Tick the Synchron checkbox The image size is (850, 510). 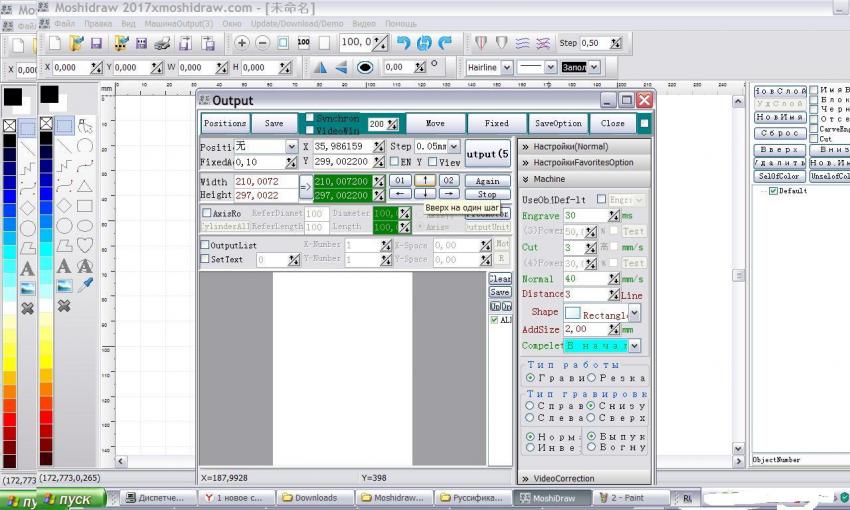pos(309,118)
